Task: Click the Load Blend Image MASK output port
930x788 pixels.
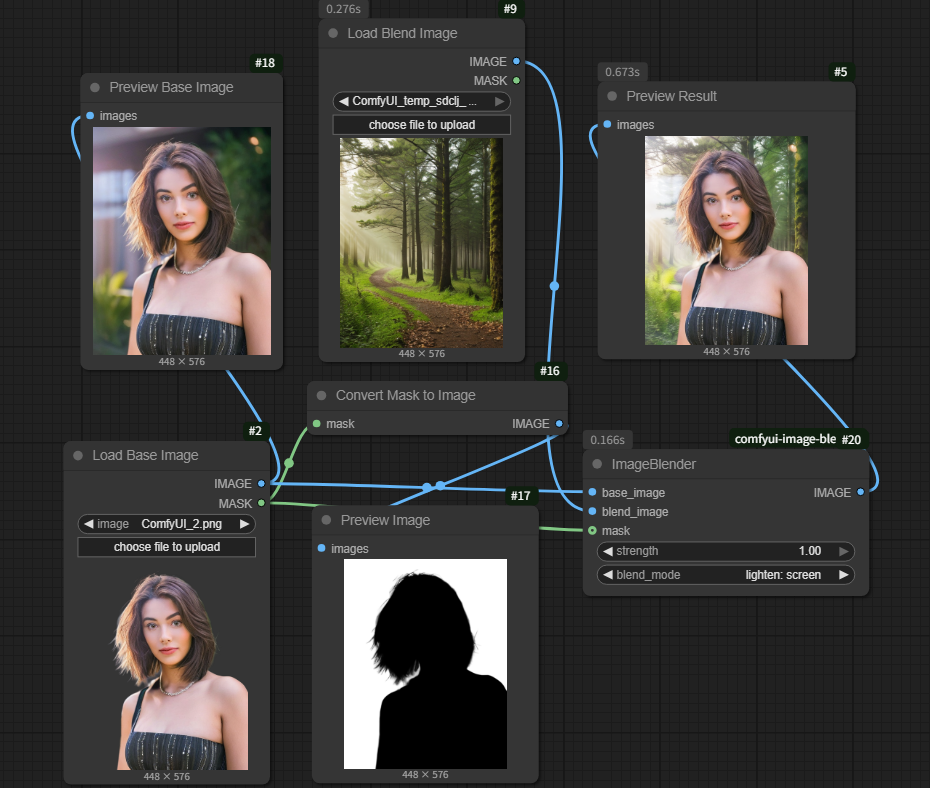Action: (x=516, y=80)
